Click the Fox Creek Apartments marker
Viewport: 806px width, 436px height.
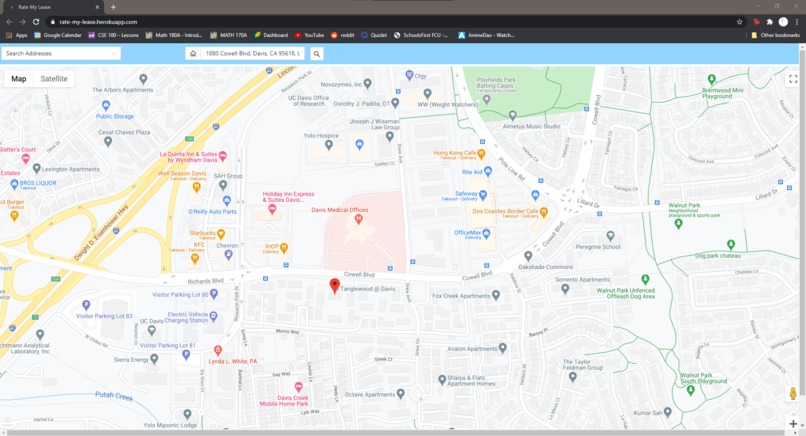(x=496, y=295)
